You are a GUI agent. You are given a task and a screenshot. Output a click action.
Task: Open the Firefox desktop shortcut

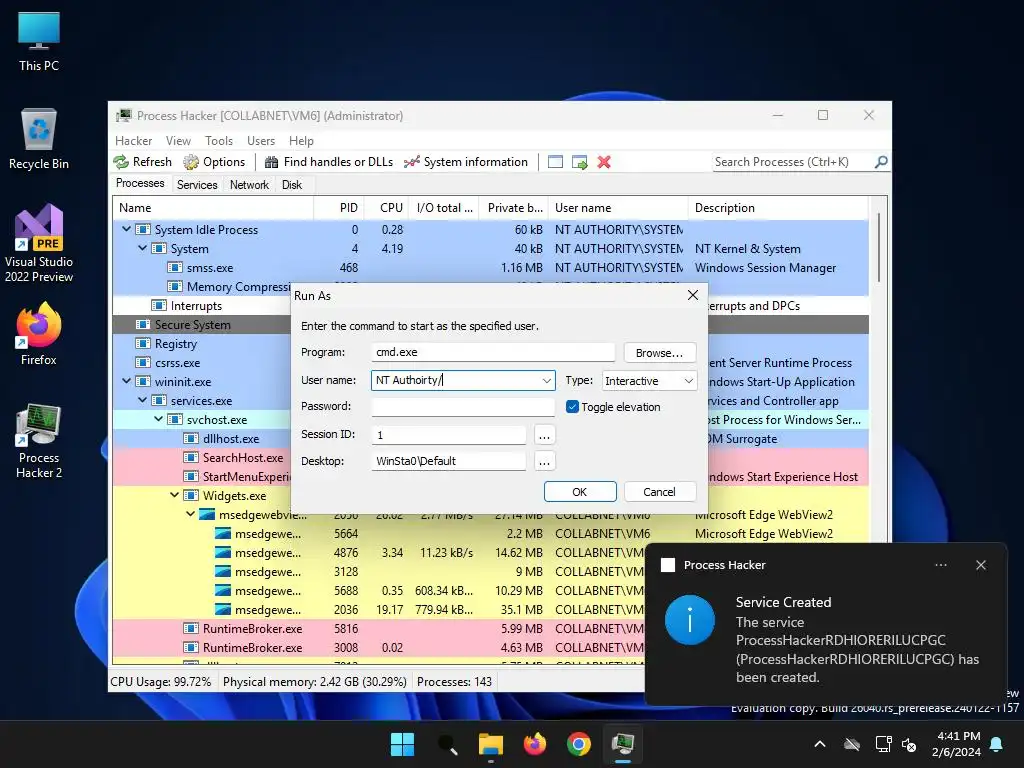point(39,334)
